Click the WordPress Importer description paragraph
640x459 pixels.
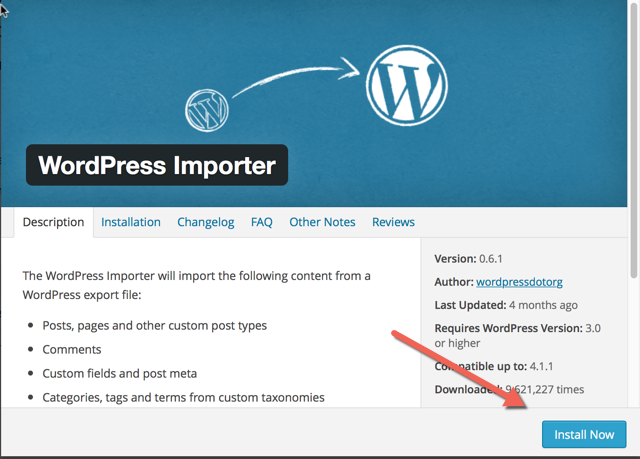click(x=196, y=285)
